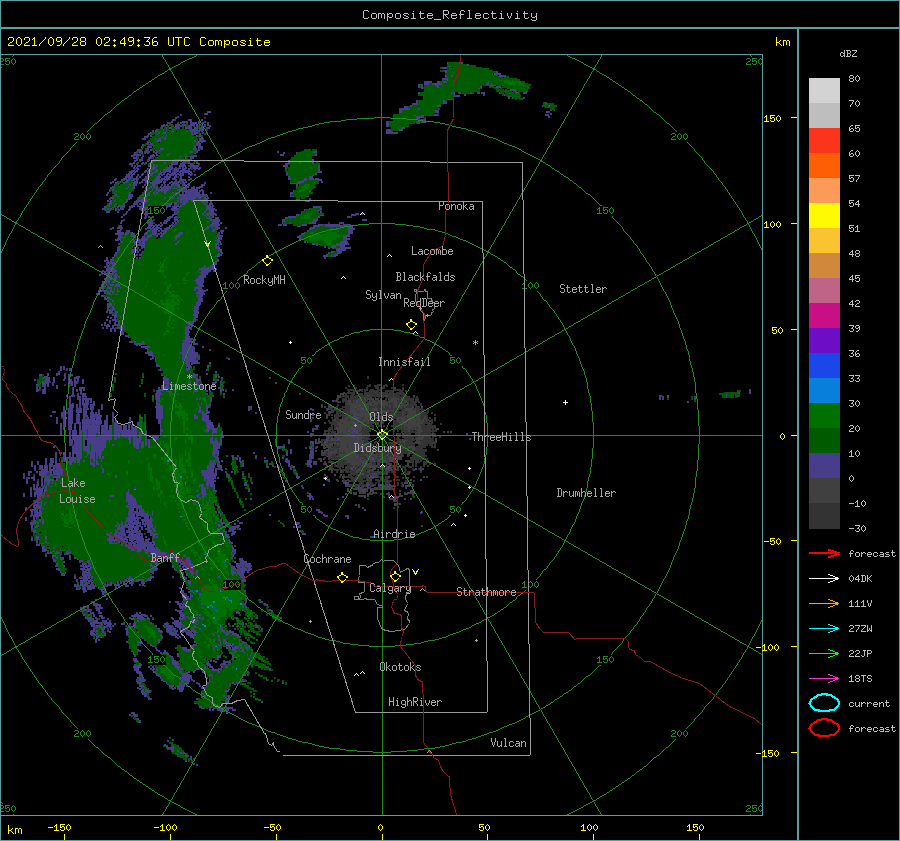This screenshot has width=900, height=841.
Task: Click the red 60 dBZ color swatch
Action: pos(824,141)
